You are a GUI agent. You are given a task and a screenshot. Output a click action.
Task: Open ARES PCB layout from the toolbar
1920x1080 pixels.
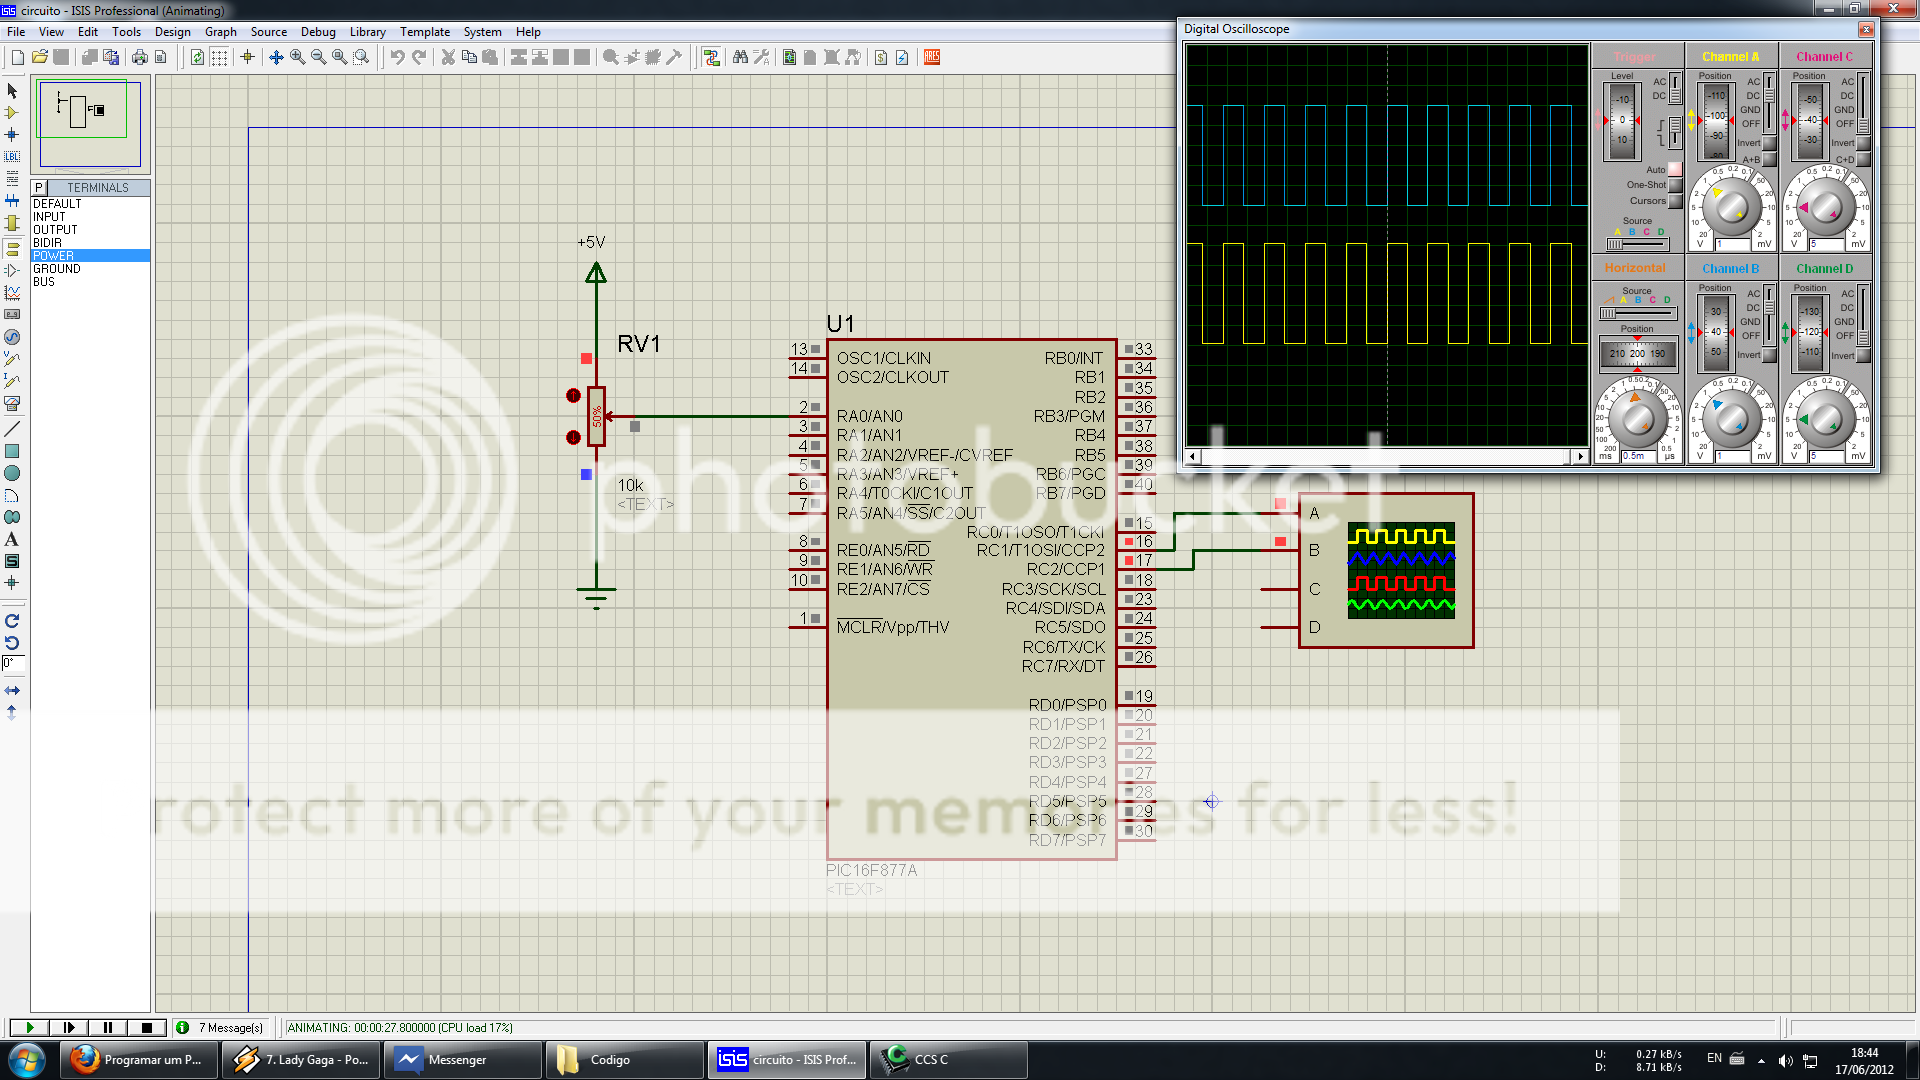pyautogui.click(x=931, y=57)
